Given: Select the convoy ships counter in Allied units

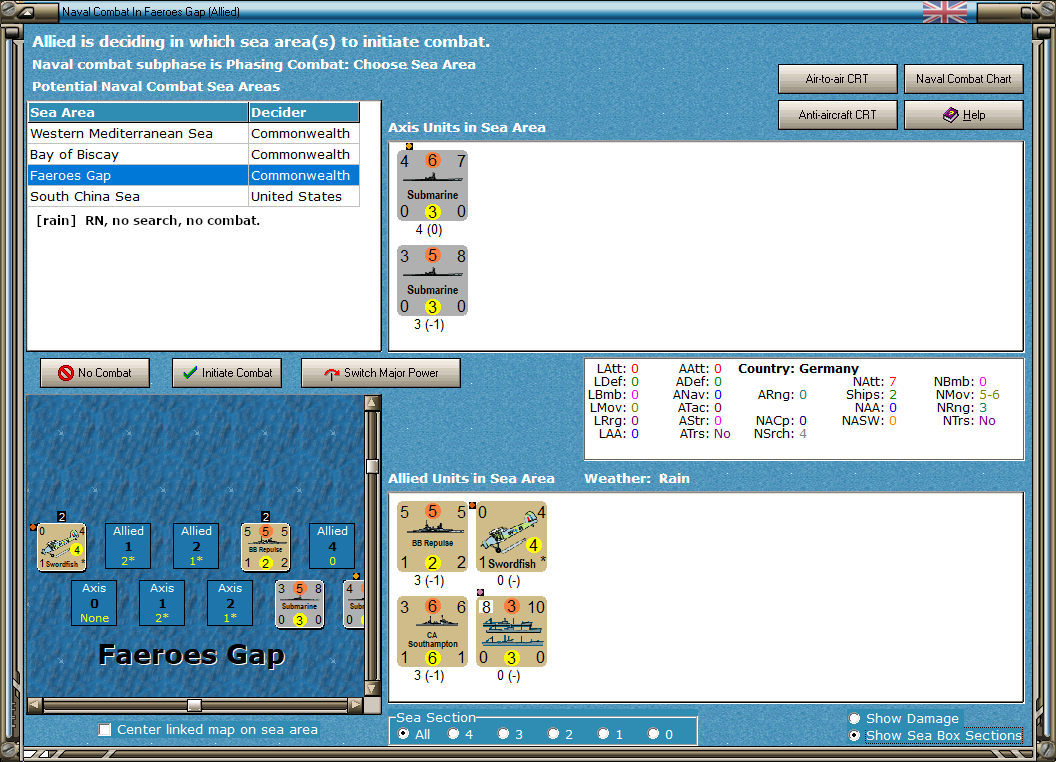Looking at the screenshot, I should 511,631.
